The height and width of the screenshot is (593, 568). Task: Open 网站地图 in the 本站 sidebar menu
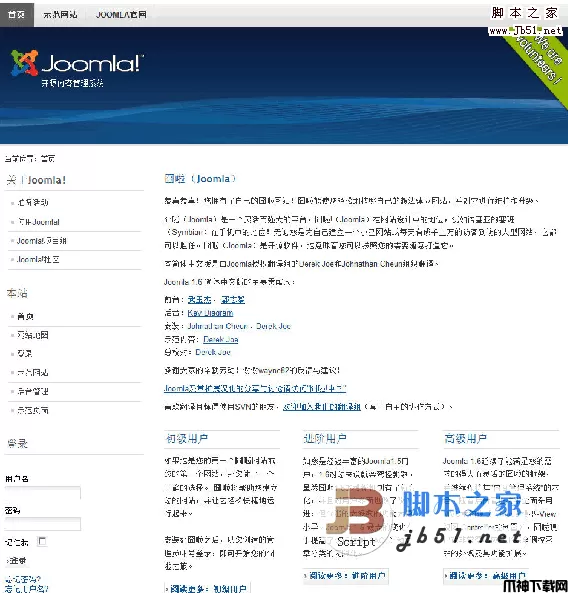click(x=33, y=335)
